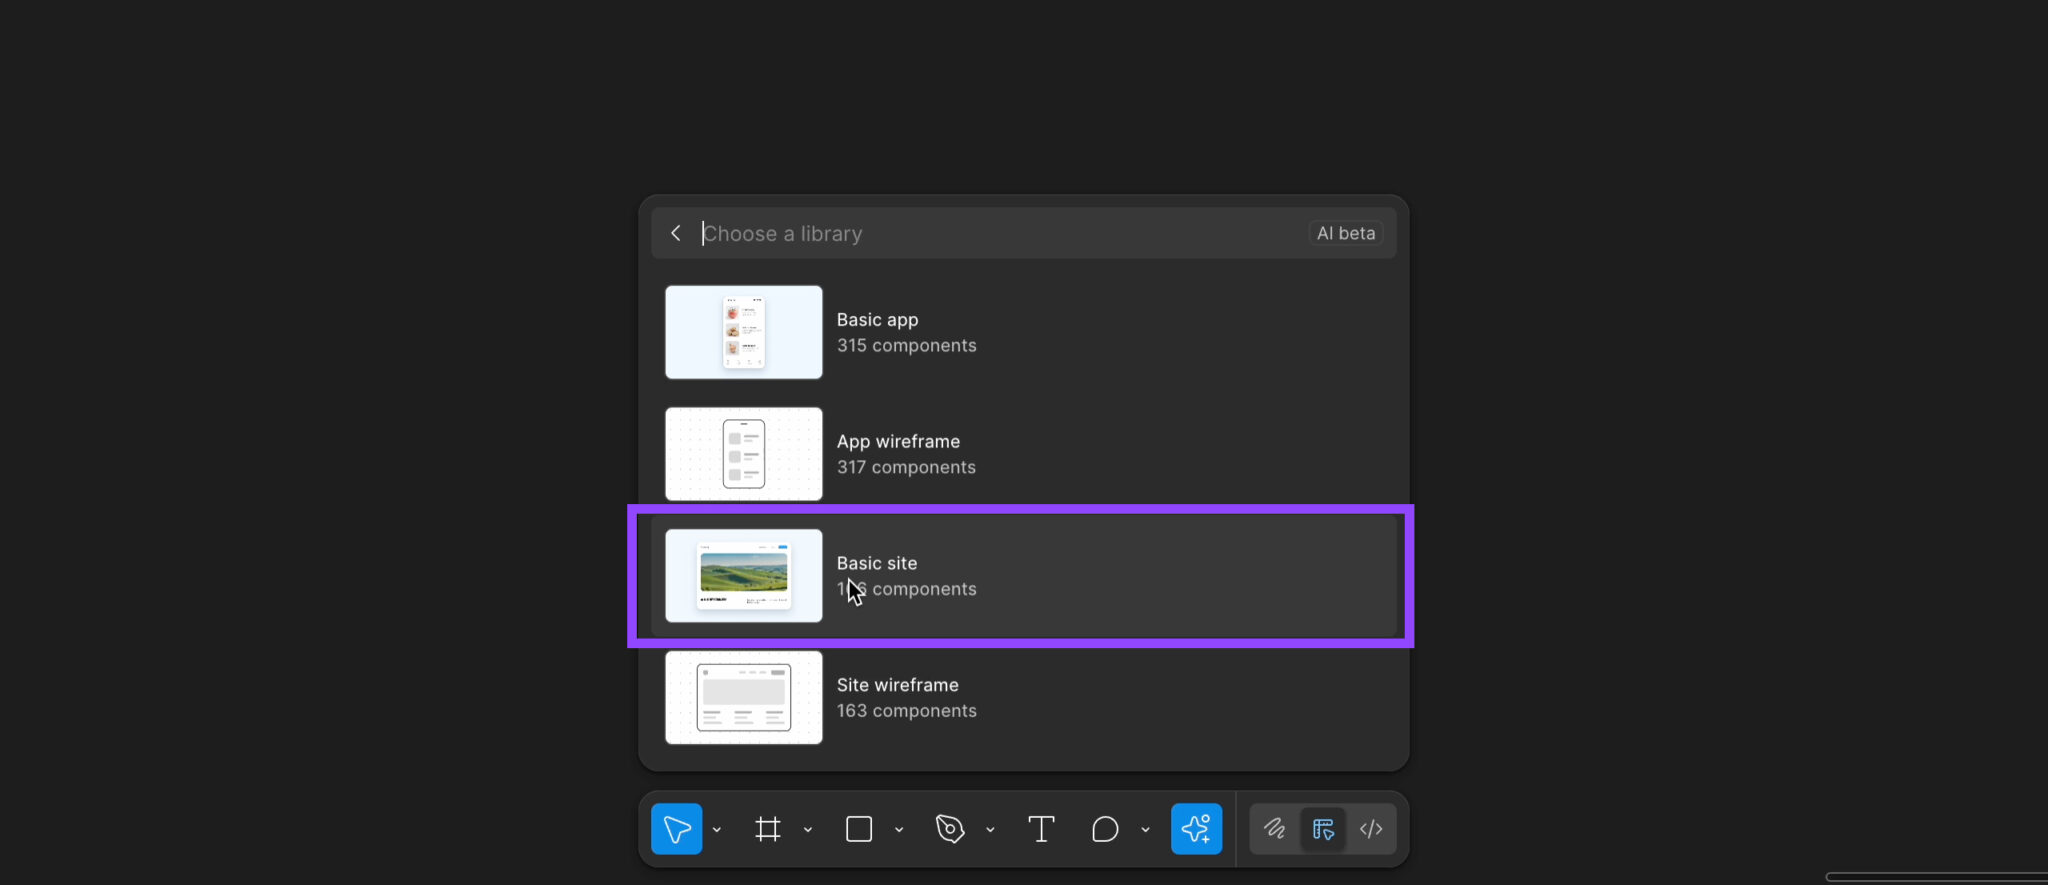Click the Site wireframe thumbnail
2048x885 pixels.
pos(744,698)
